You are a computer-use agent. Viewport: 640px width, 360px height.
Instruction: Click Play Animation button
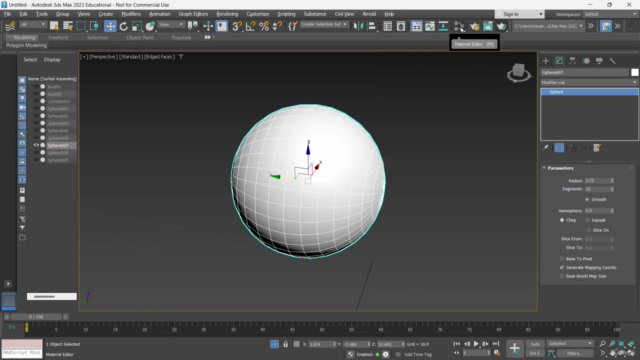click(476, 344)
